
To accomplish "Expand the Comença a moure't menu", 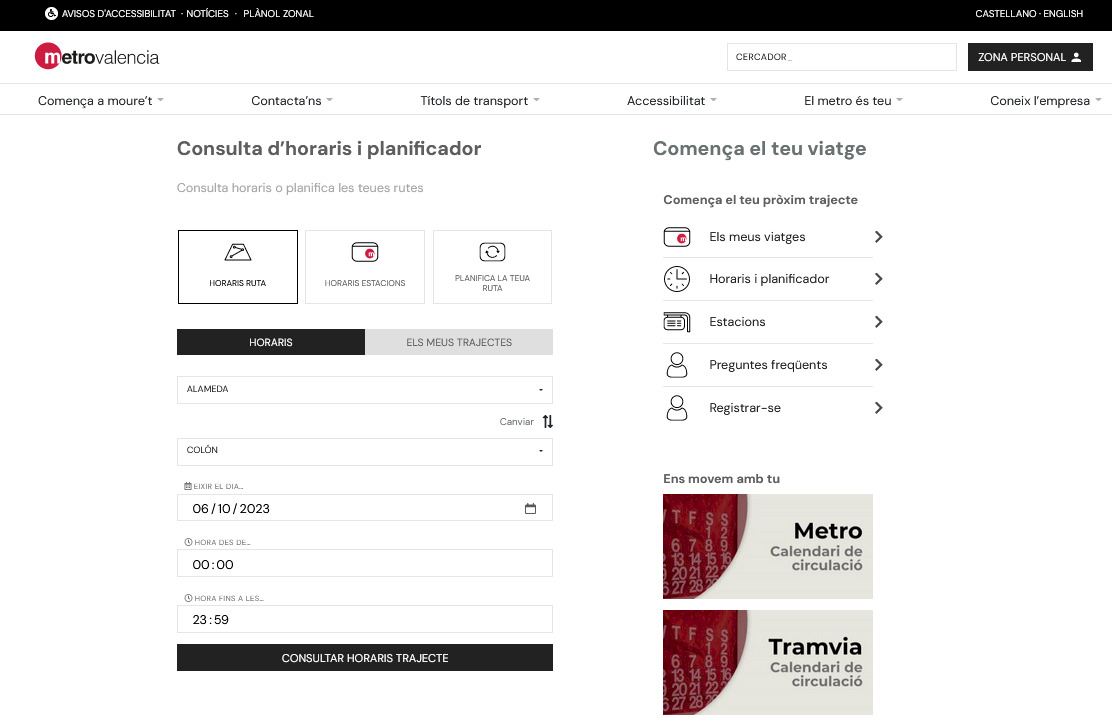I will coord(100,100).
